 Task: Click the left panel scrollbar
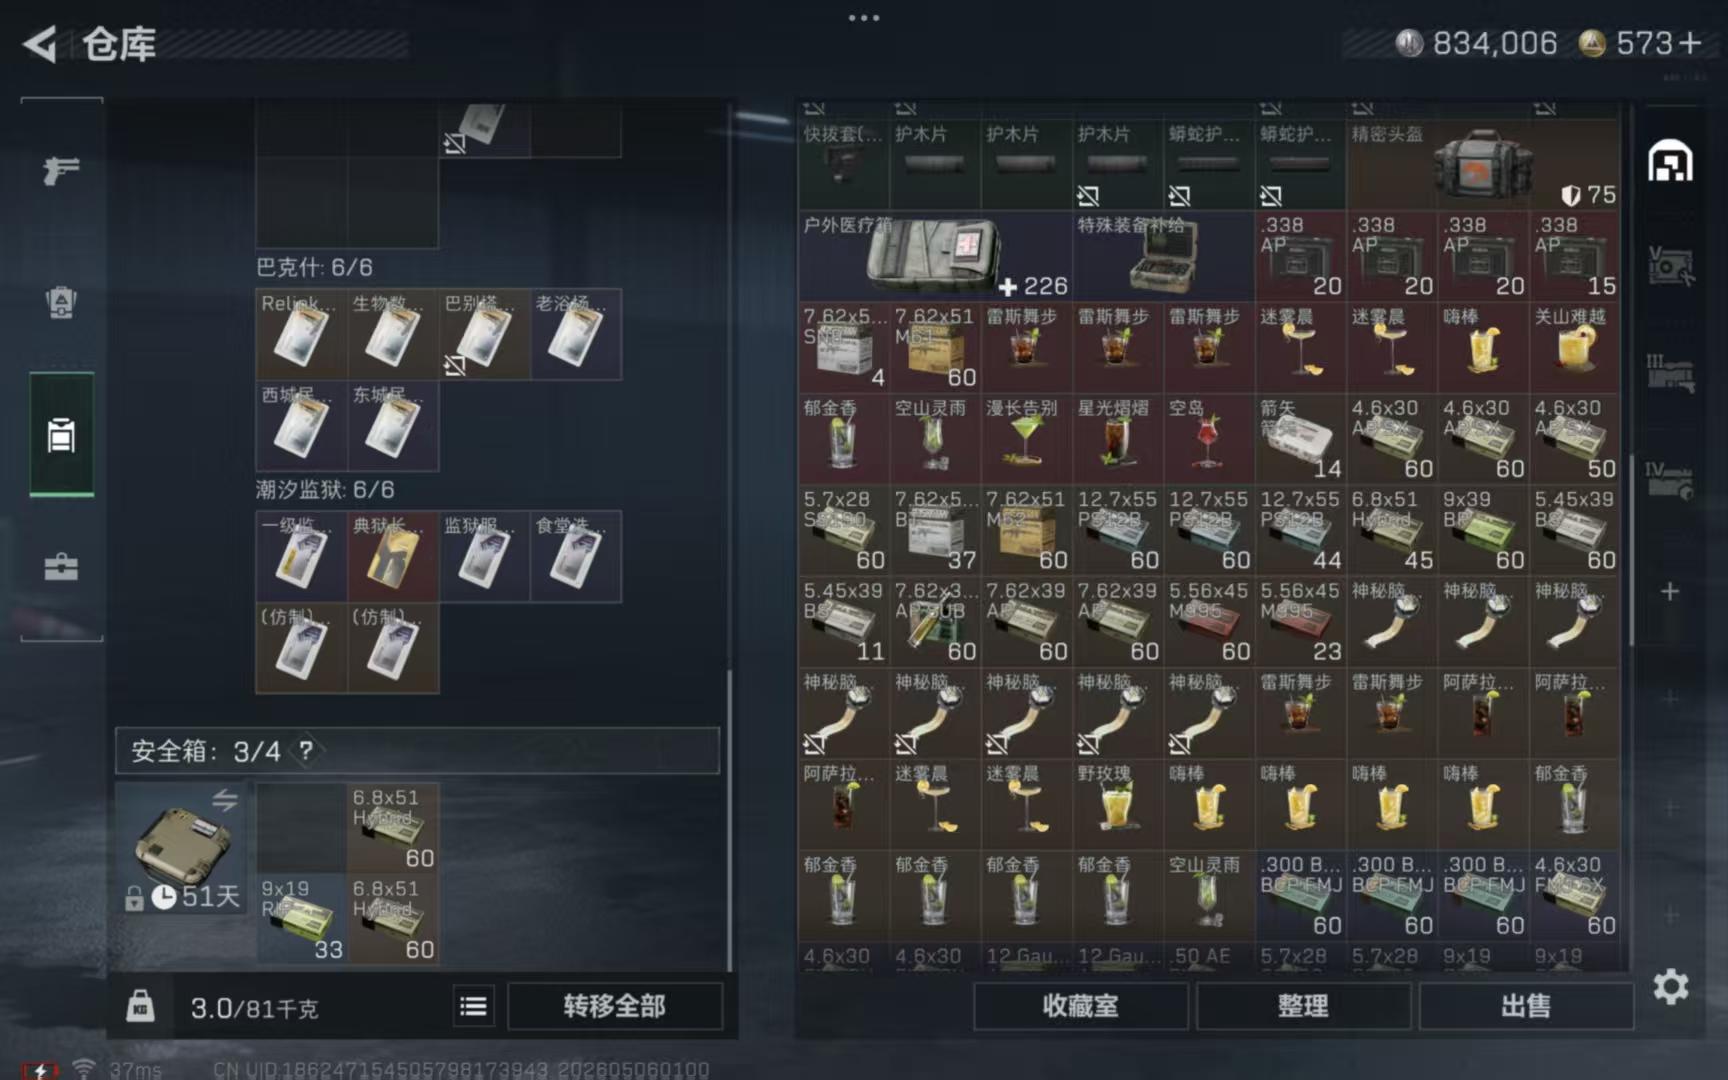[729, 820]
